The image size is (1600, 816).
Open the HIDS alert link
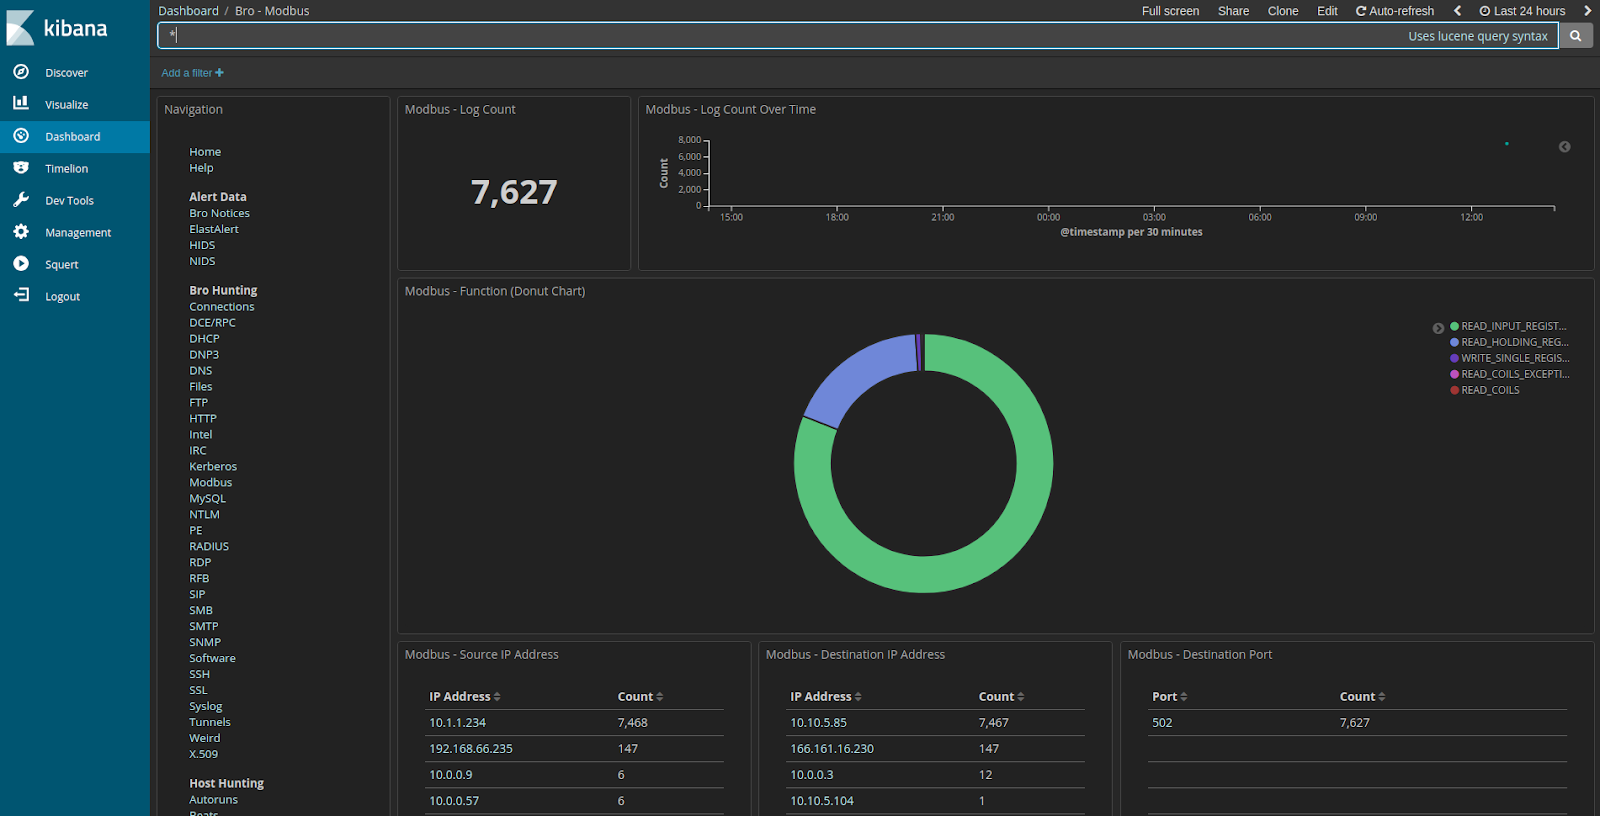coord(202,245)
